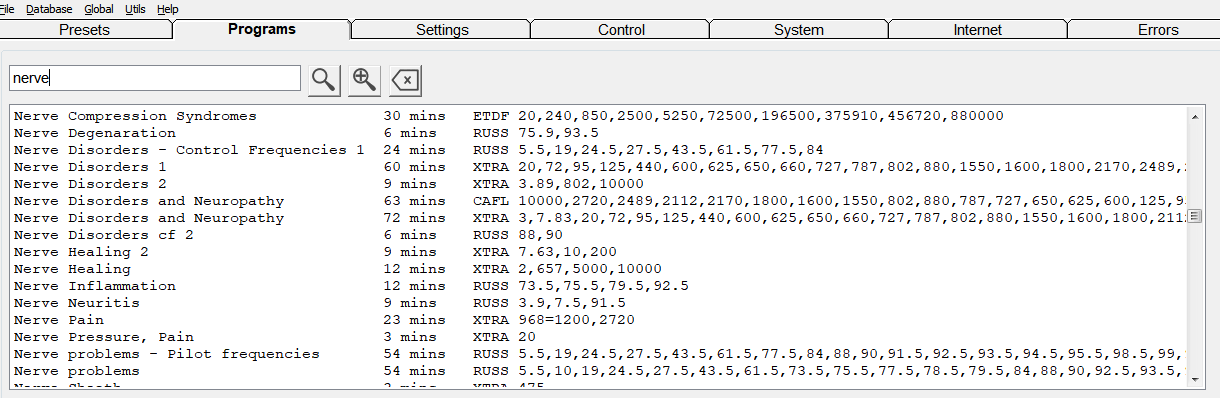
Task: Open the Control tab
Action: 621,30
